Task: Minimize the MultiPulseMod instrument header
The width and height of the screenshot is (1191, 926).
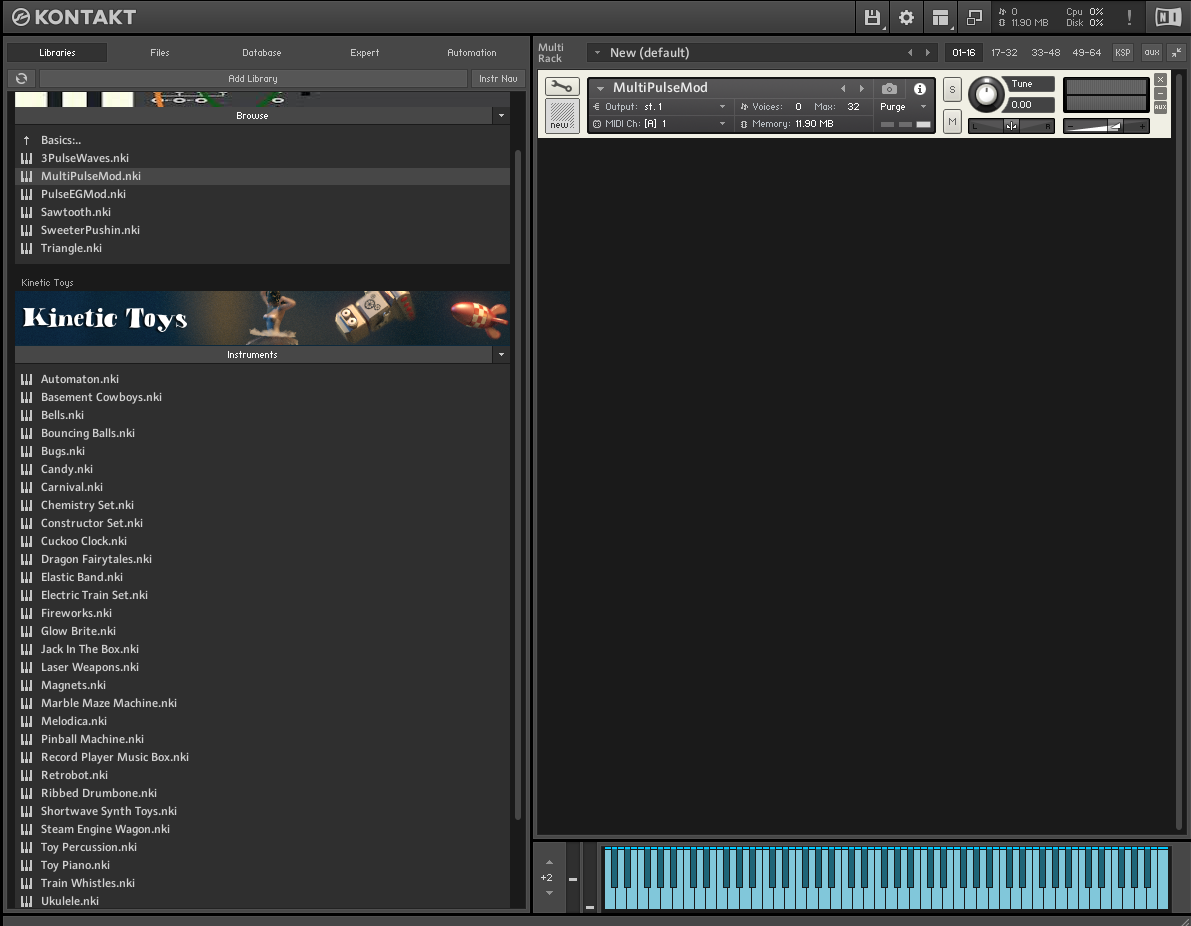Action: (1160, 93)
